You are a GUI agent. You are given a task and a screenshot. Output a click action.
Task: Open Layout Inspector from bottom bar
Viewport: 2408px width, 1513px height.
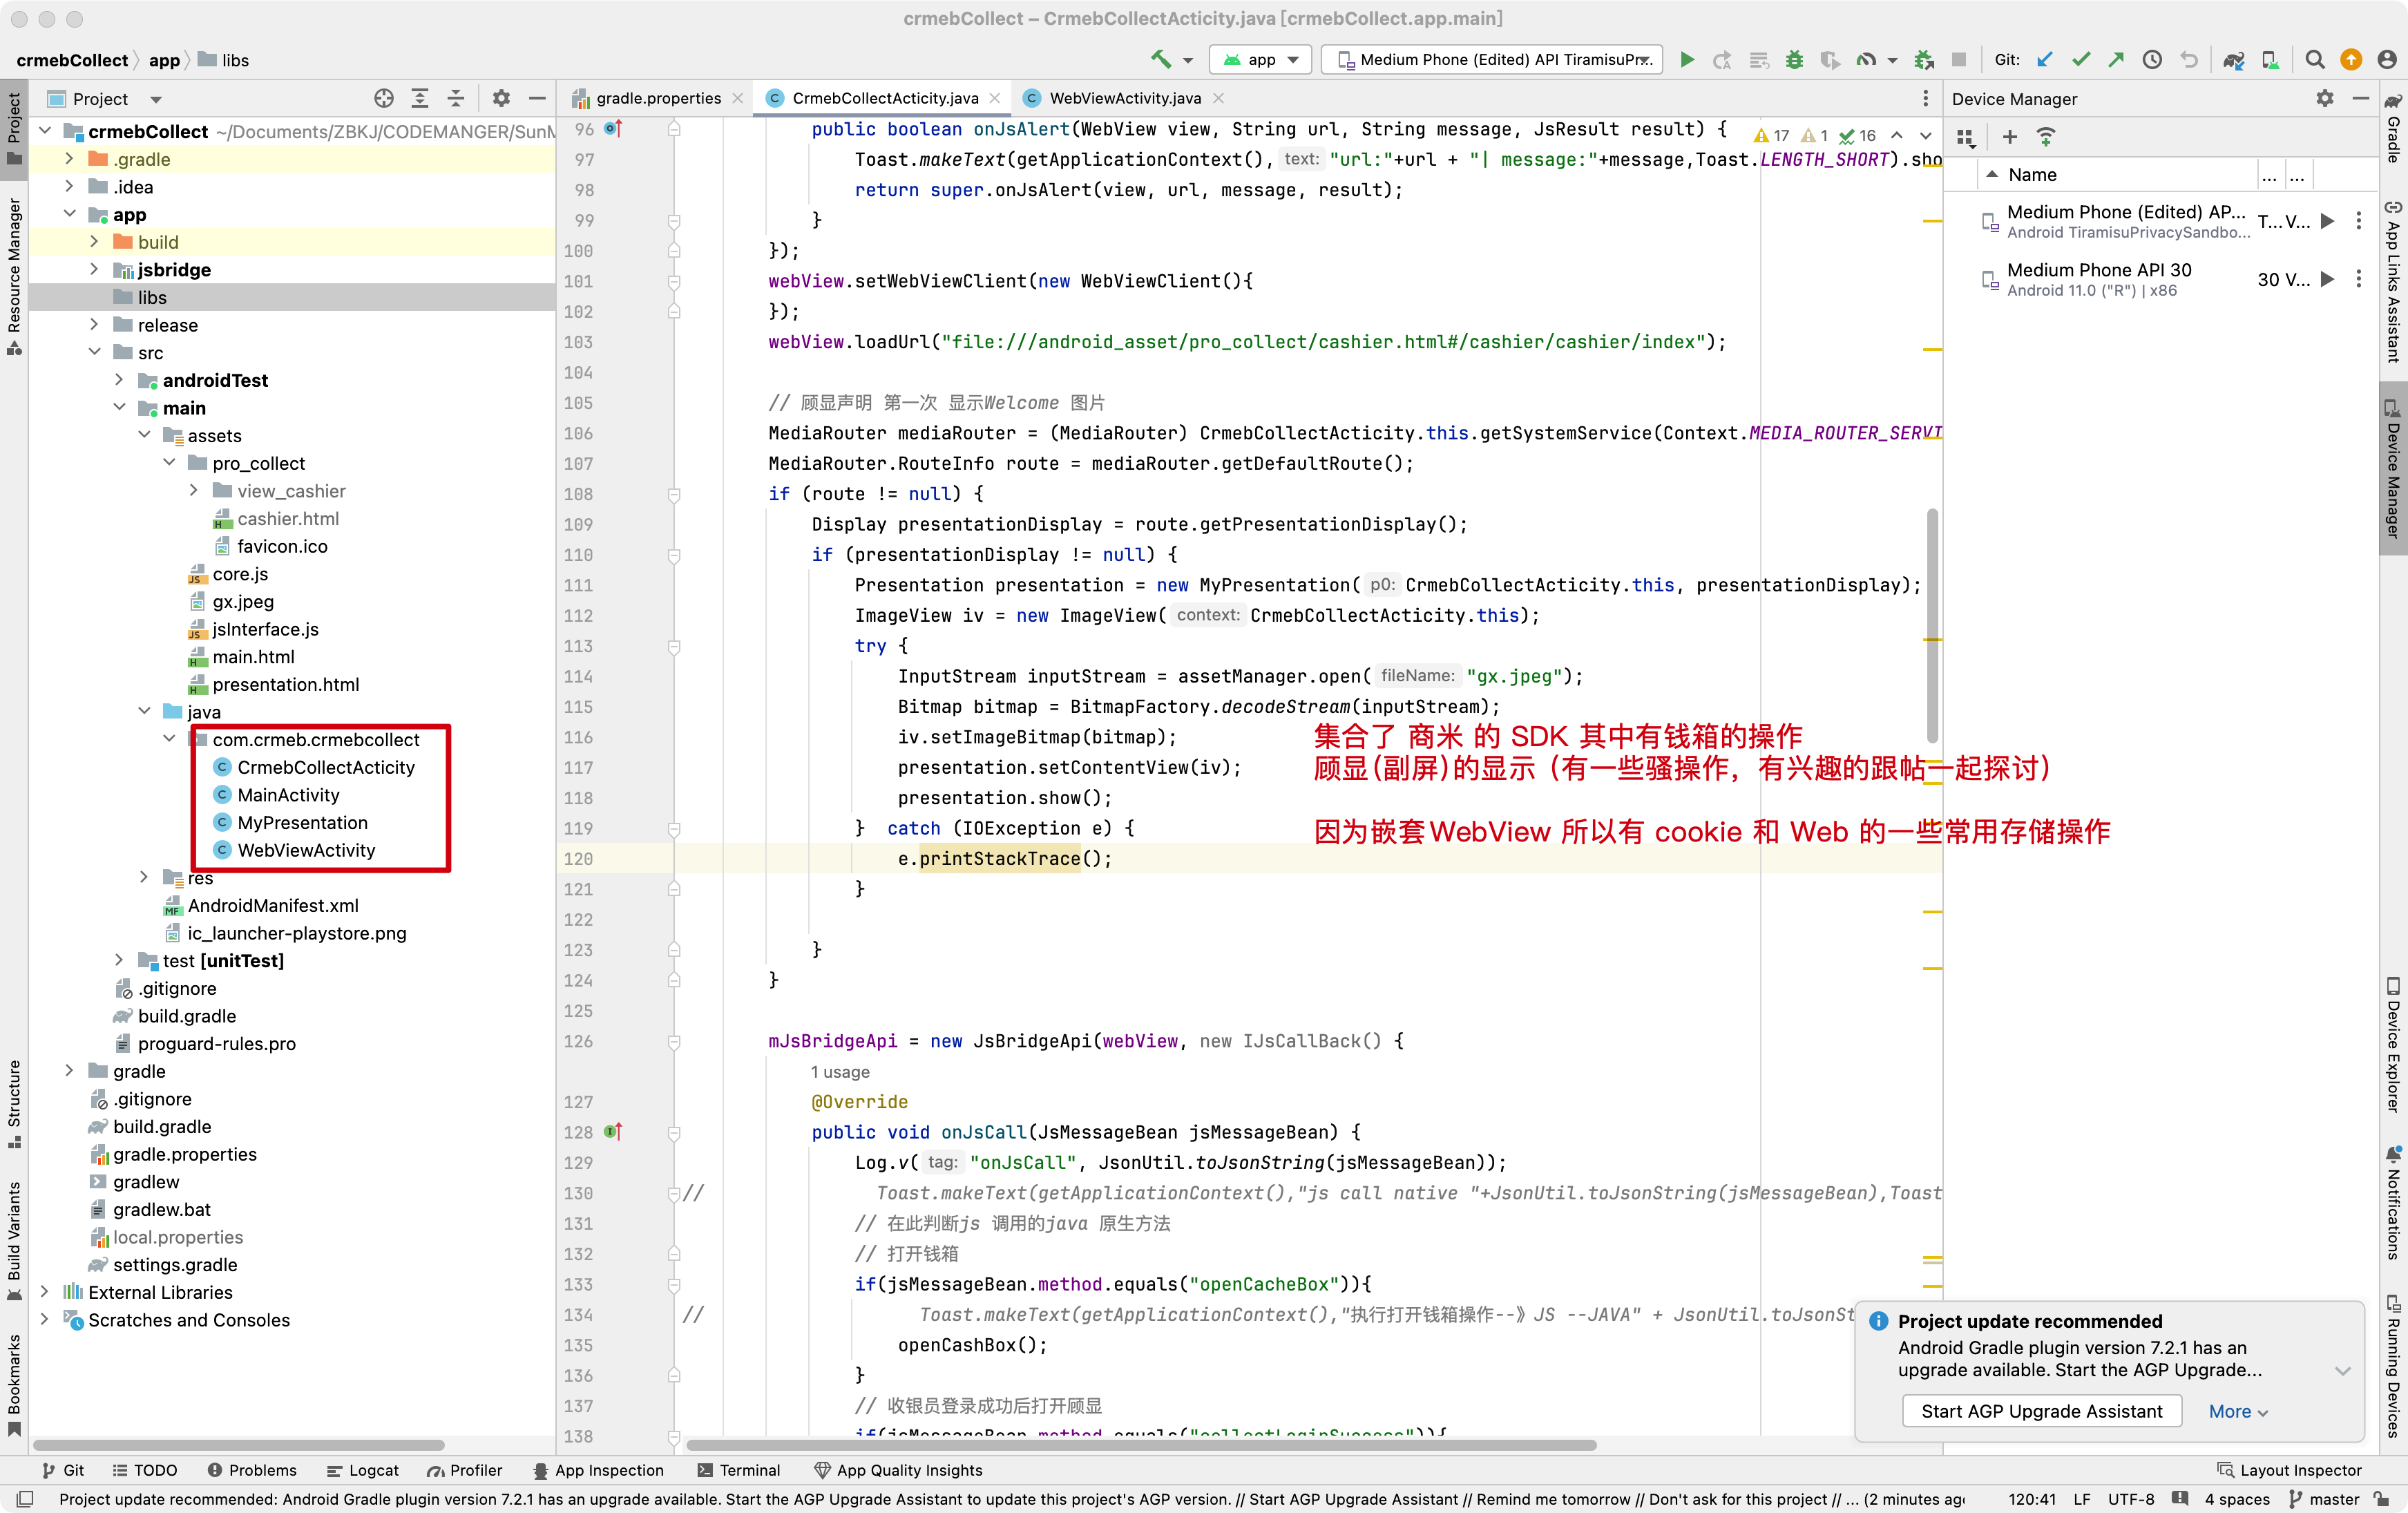[2289, 1470]
